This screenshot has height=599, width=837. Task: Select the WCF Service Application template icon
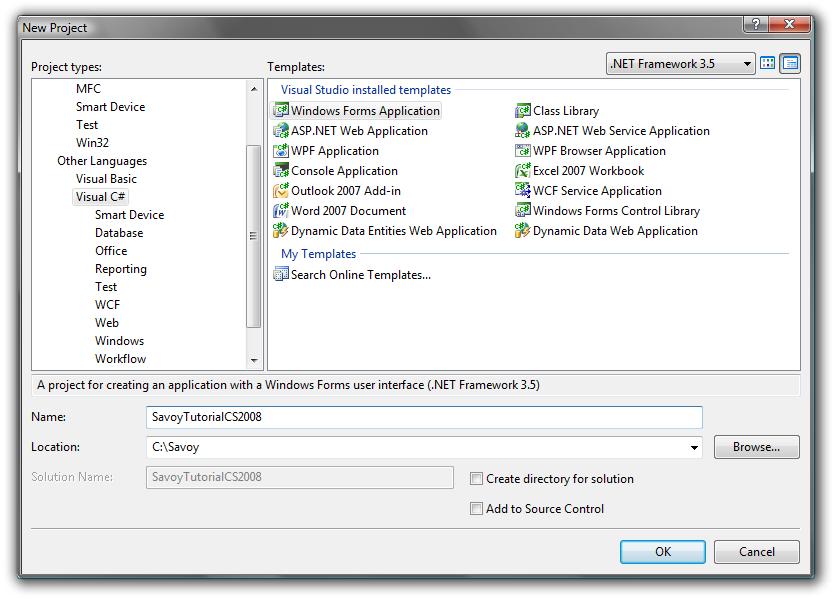click(x=523, y=191)
